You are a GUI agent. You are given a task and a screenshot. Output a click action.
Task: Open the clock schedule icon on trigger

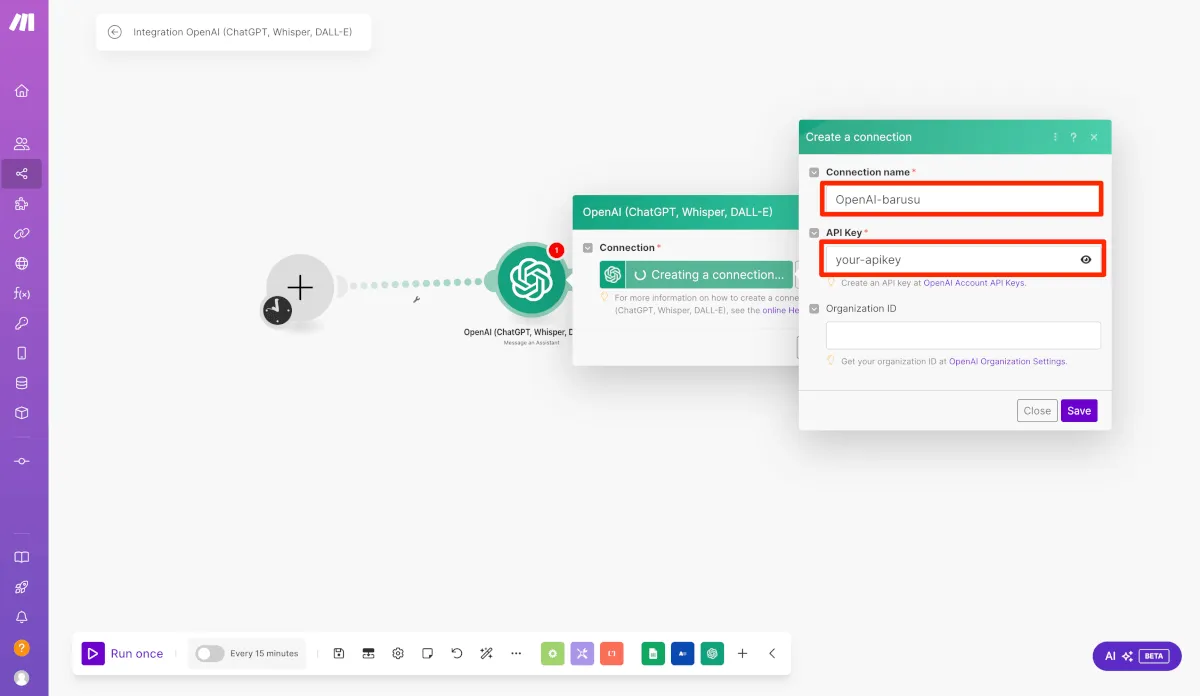coord(277,310)
